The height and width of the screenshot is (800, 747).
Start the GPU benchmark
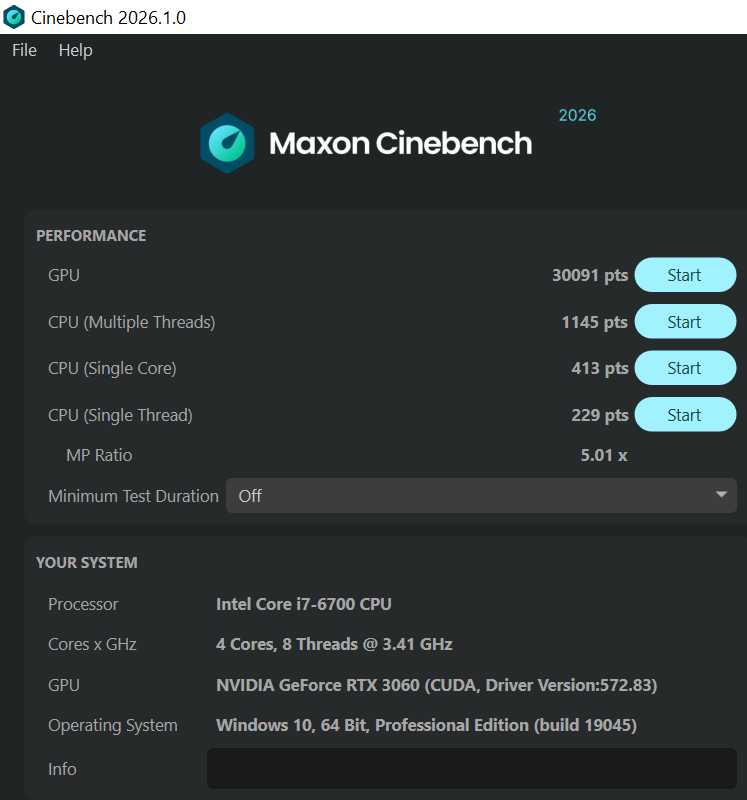click(x=685, y=275)
